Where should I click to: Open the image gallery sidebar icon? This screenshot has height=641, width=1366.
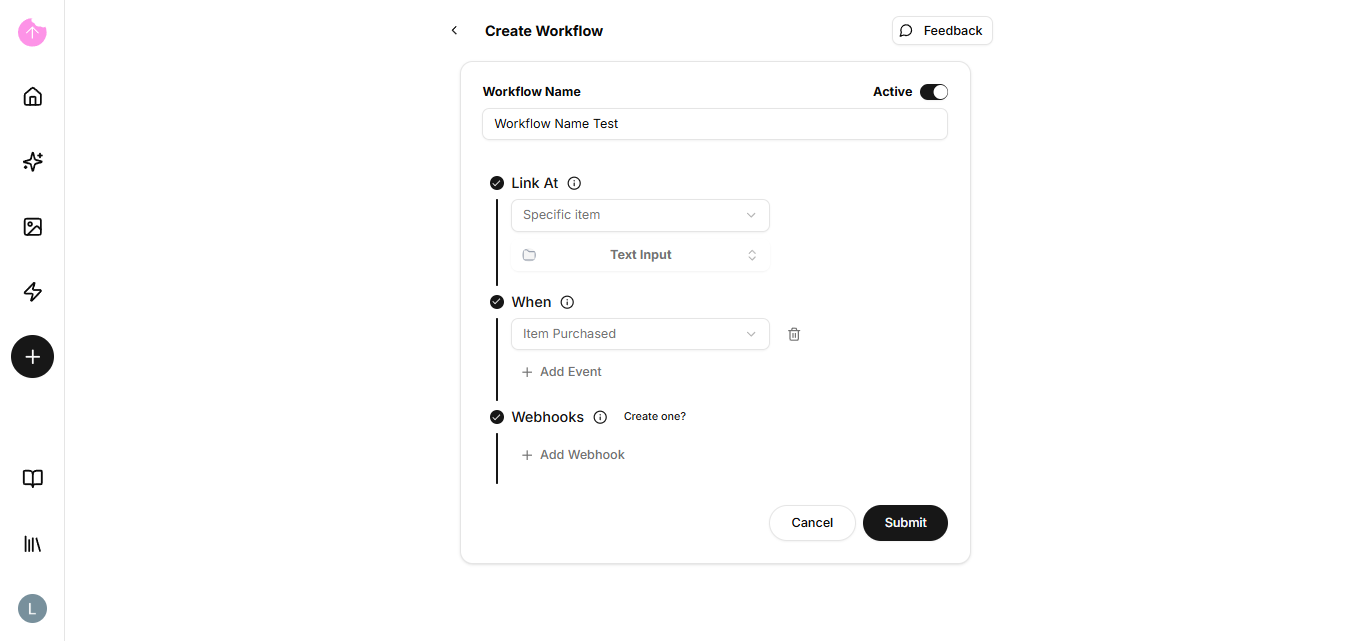pyautogui.click(x=33, y=227)
